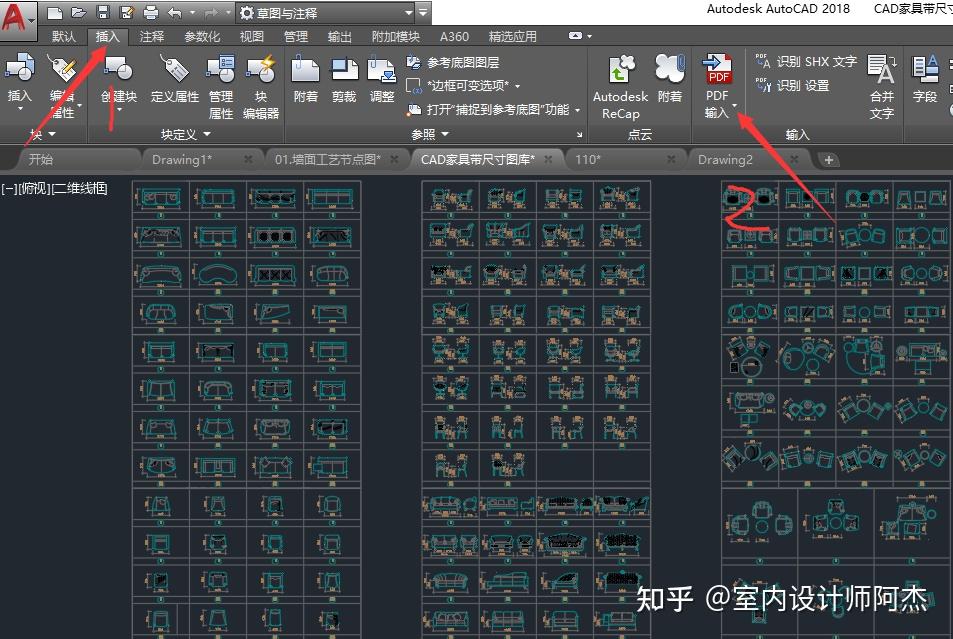Expand the PDF 输入 dropdown arrow
This screenshot has height=639, width=953.
tap(734, 107)
